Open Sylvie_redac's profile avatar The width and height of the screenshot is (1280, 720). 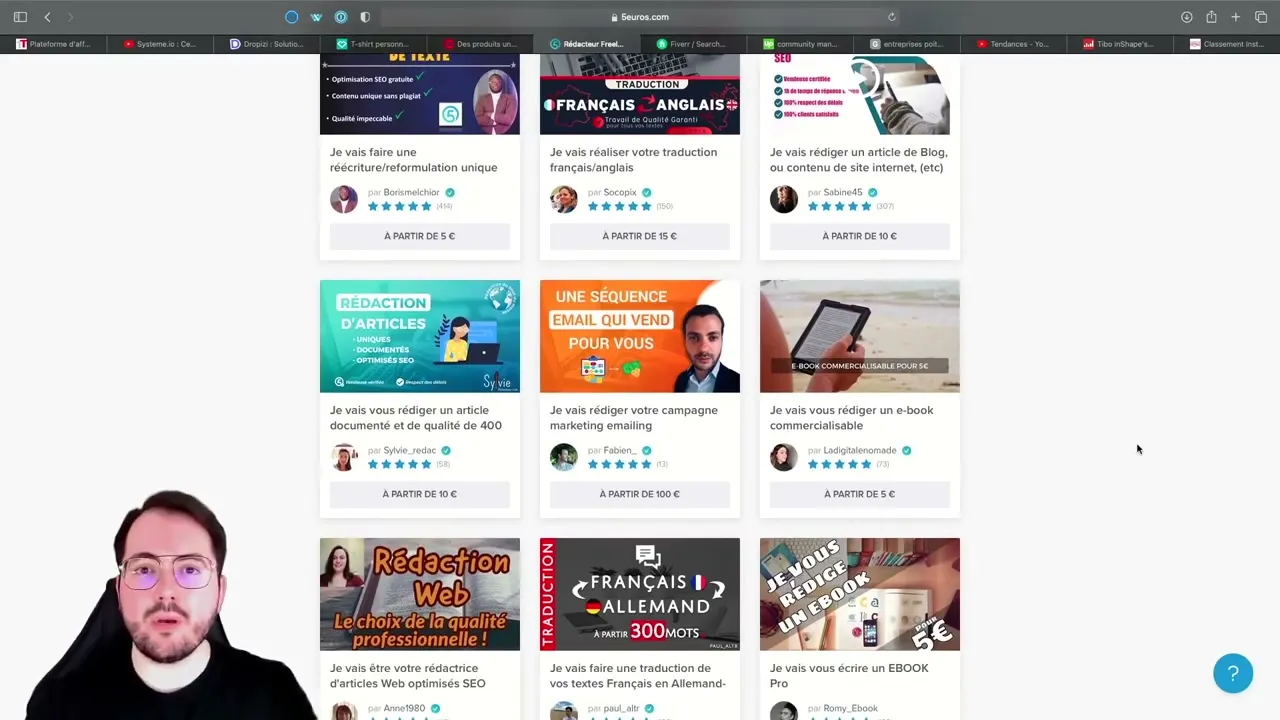tap(344, 457)
